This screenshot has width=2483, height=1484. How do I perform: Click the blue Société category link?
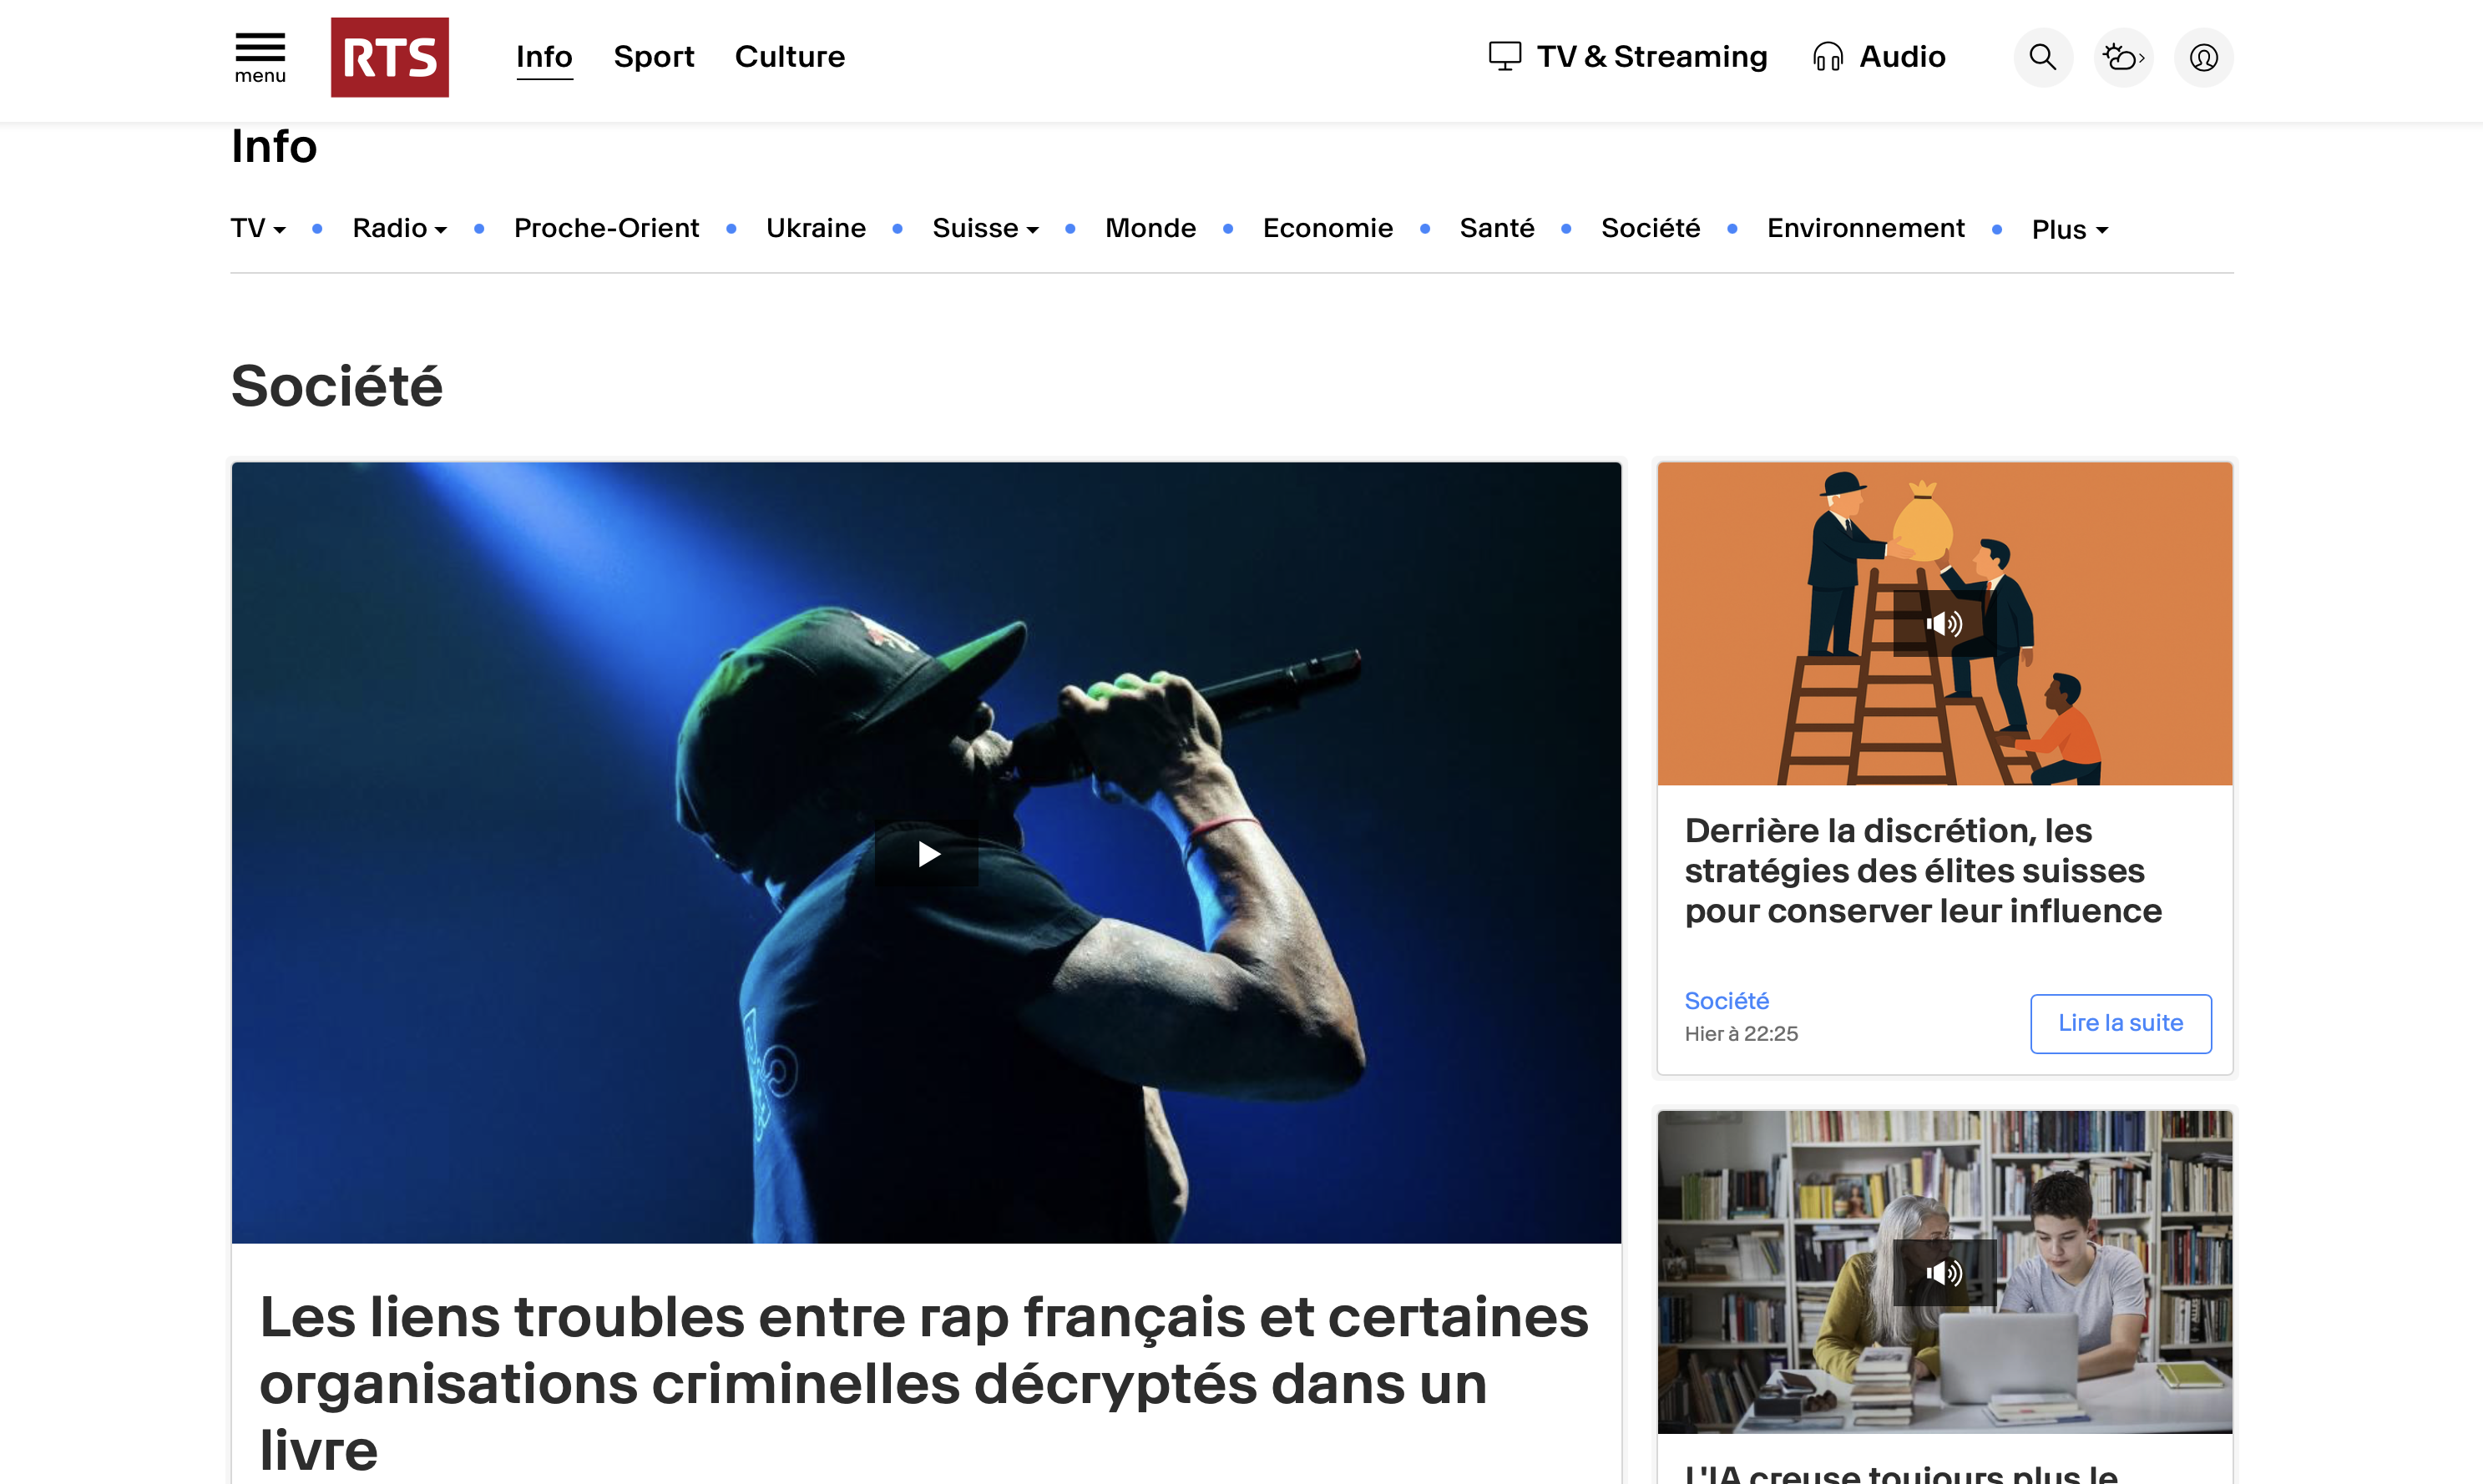point(1726,1001)
